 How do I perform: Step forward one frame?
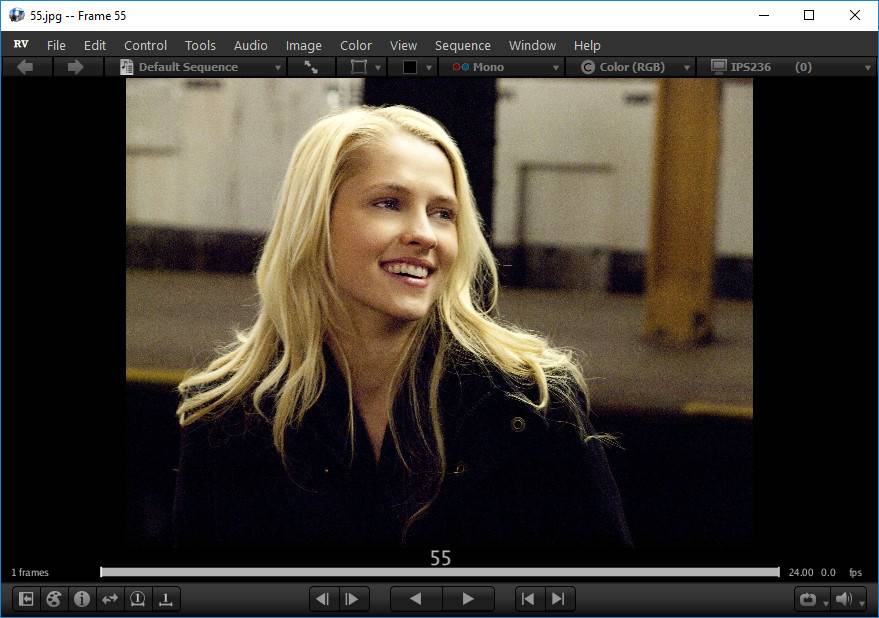tap(352, 599)
